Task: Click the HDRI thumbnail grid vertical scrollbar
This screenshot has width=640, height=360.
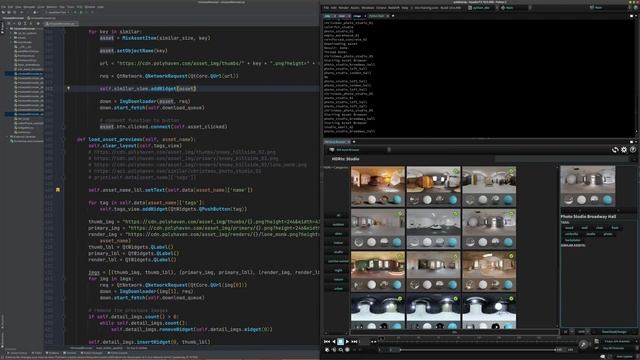Action: (557, 246)
